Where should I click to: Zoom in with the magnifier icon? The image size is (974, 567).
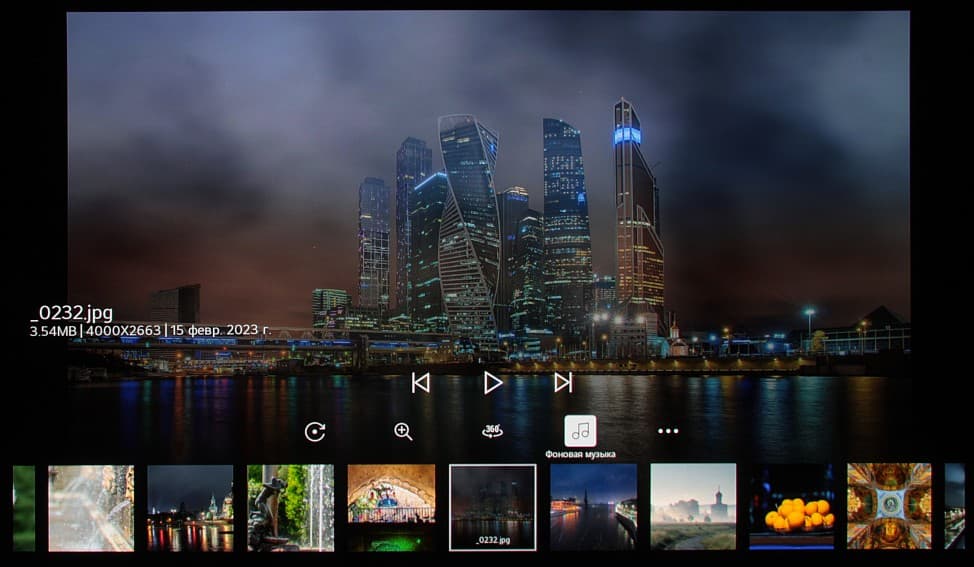click(x=403, y=432)
